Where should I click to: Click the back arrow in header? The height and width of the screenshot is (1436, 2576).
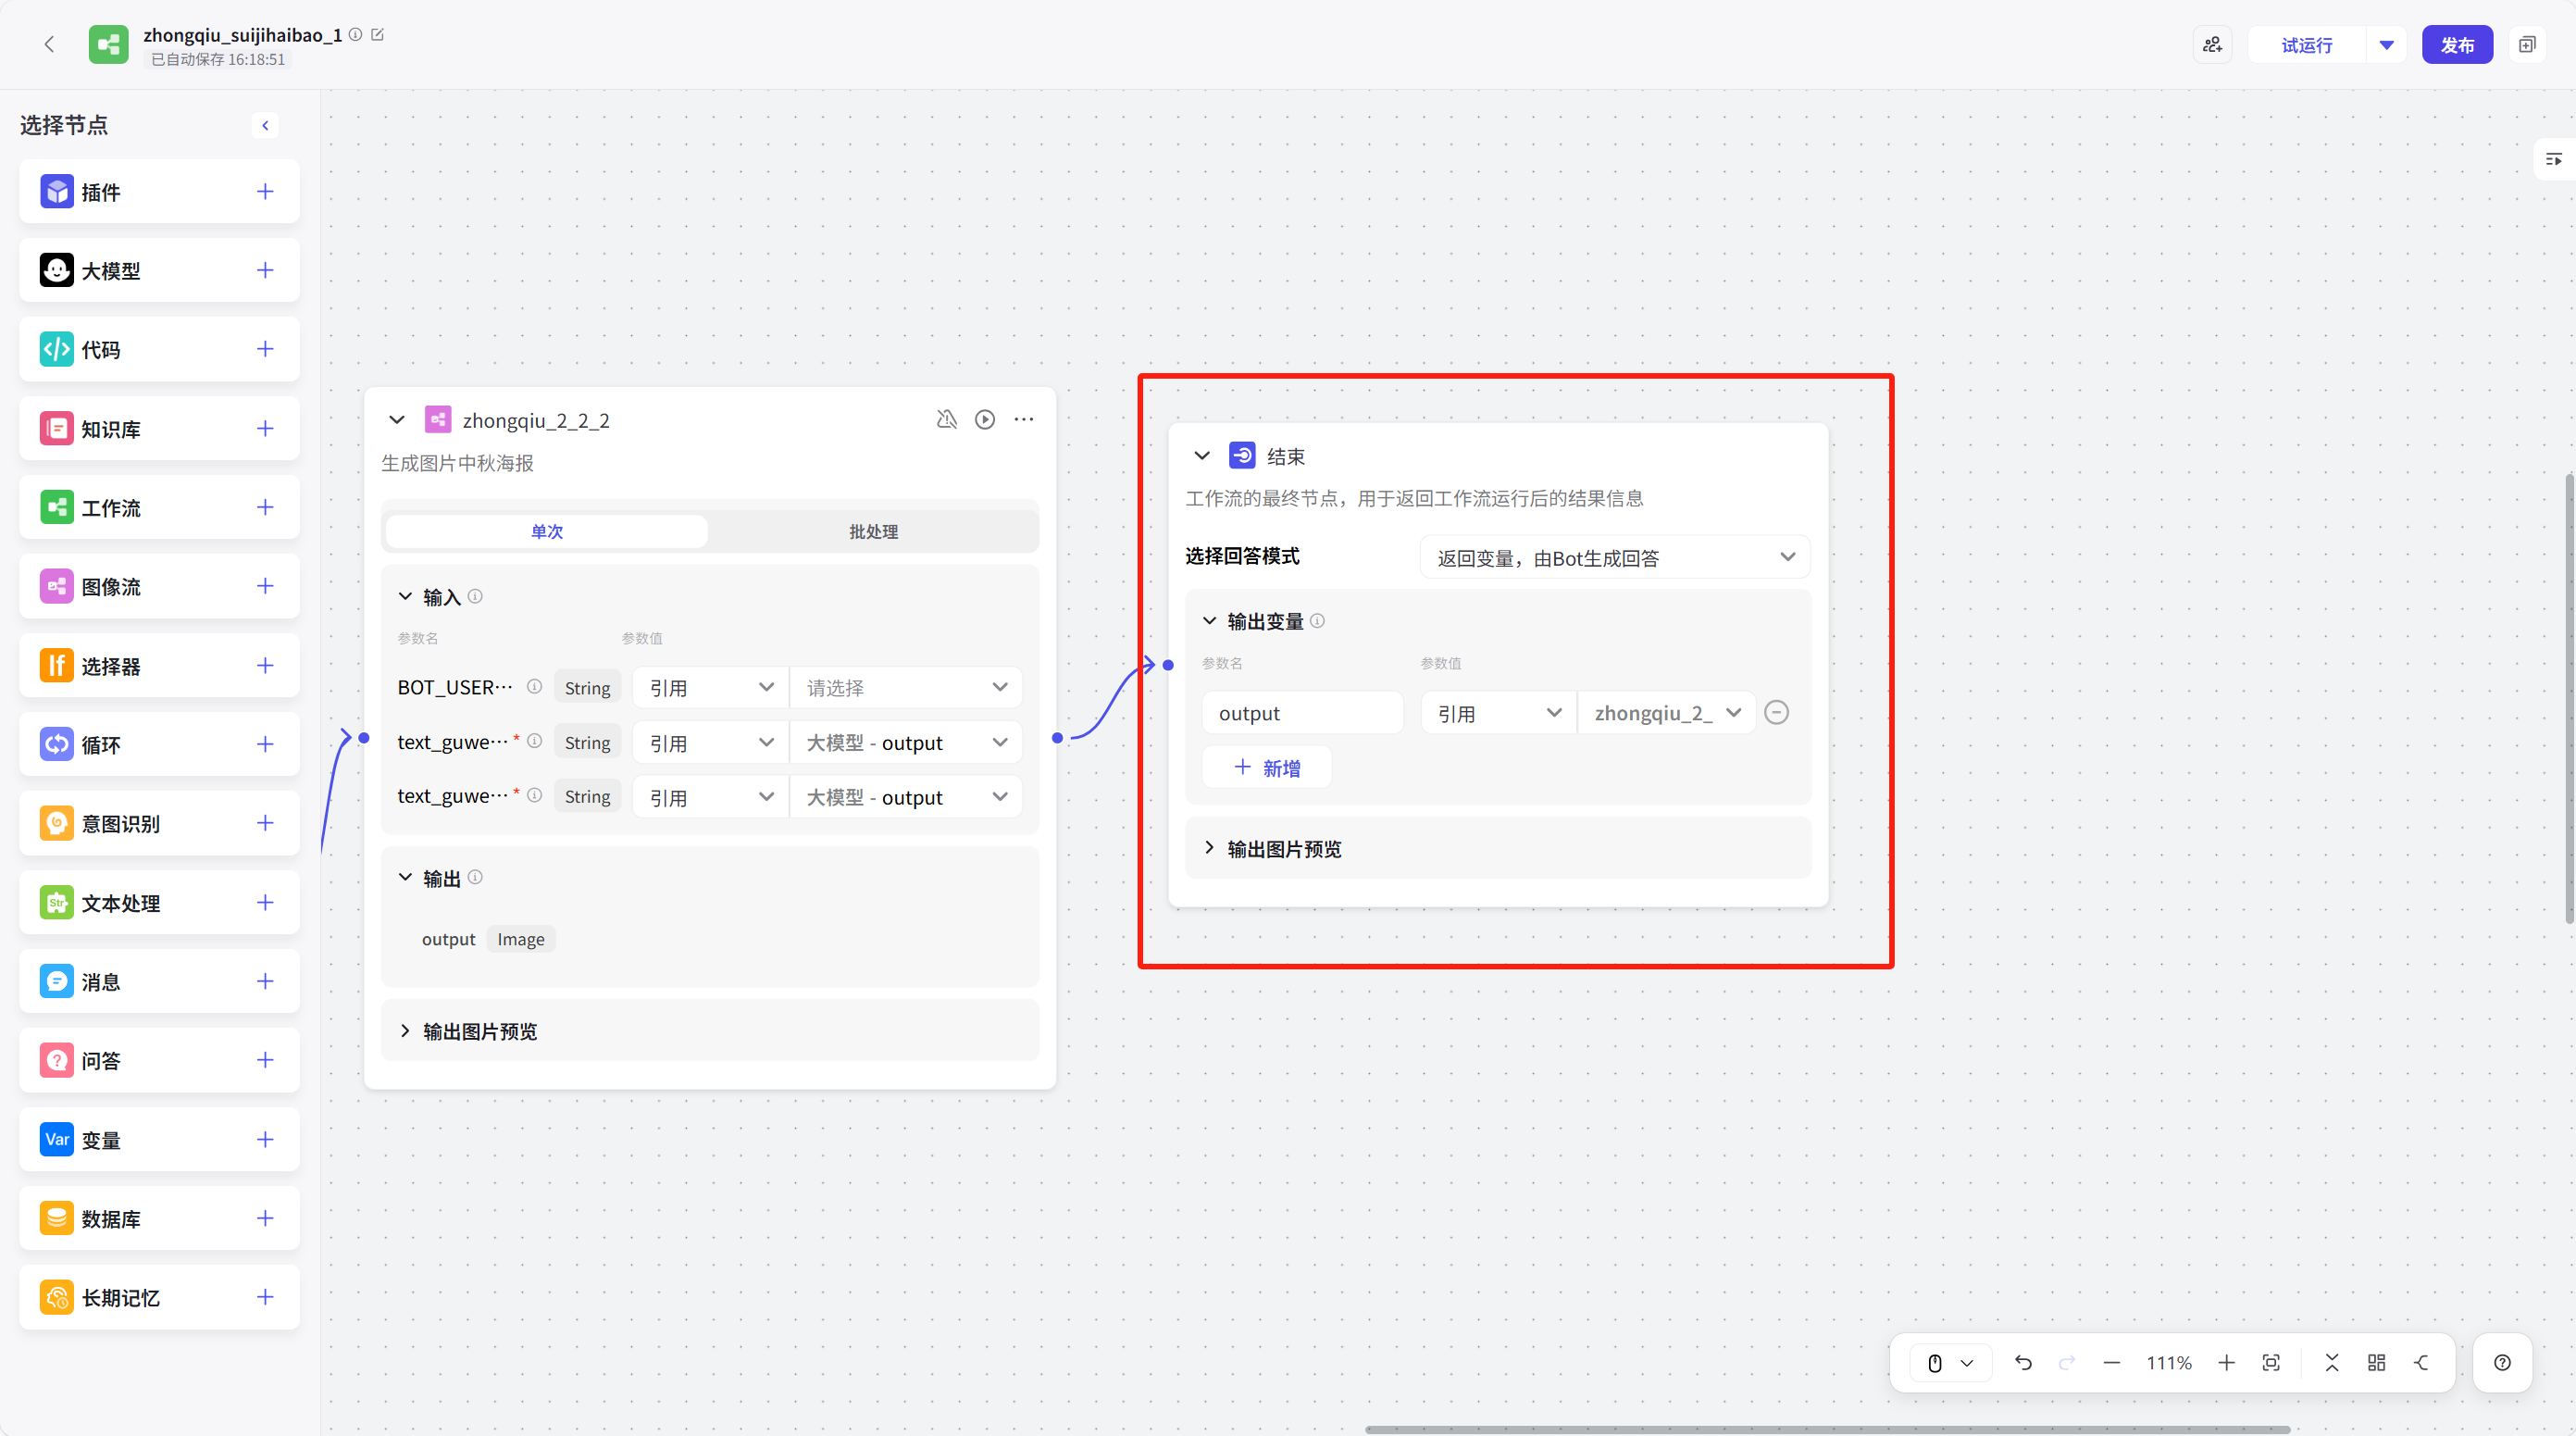49,44
